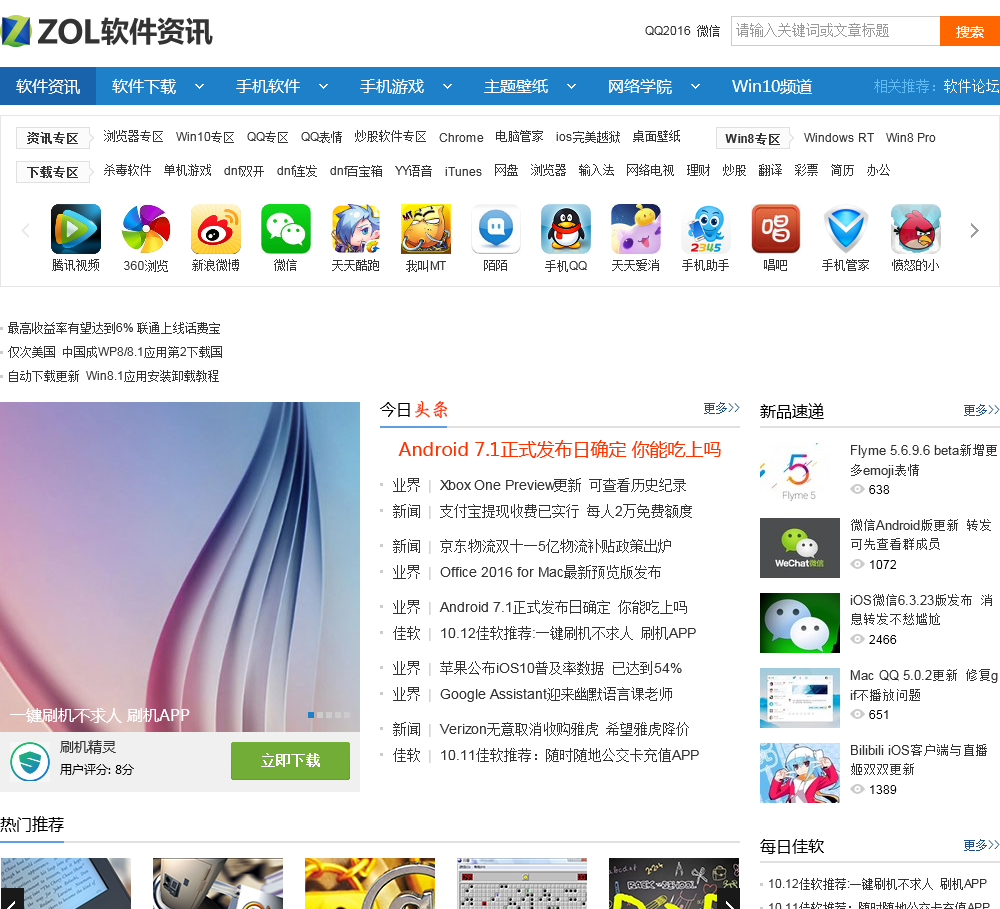1000x909 pixels.
Task: Open 今日头条 更多 link
Action: [x=721, y=408]
